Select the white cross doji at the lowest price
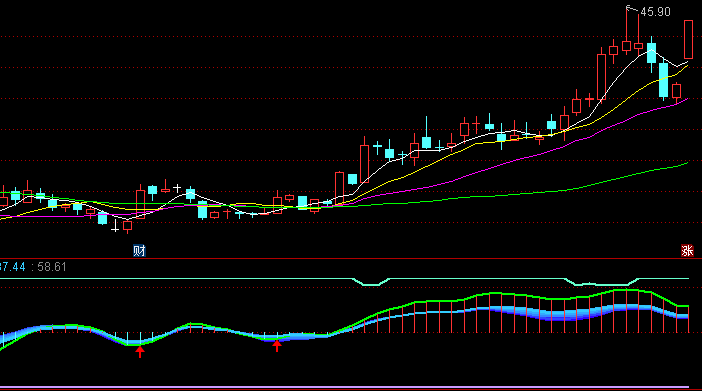This screenshot has height=391, width=702. point(115,227)
